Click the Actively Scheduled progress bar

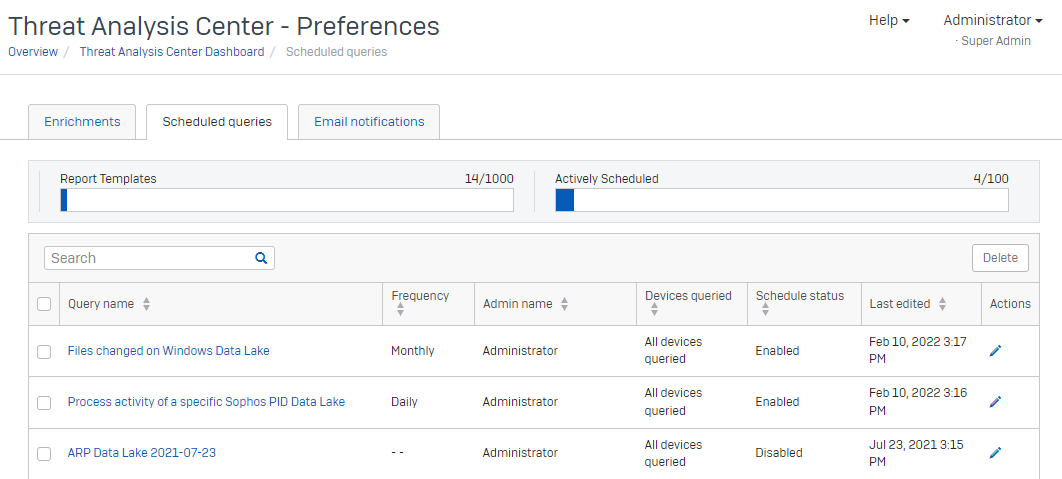(x=781, y=200)
